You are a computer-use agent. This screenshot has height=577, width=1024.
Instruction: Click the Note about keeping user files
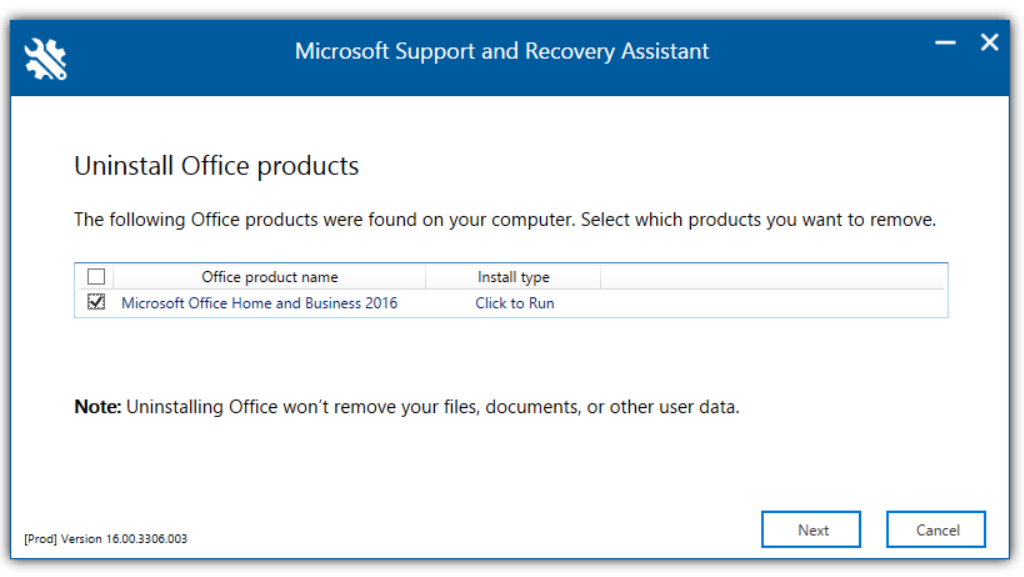coord(406,406)
